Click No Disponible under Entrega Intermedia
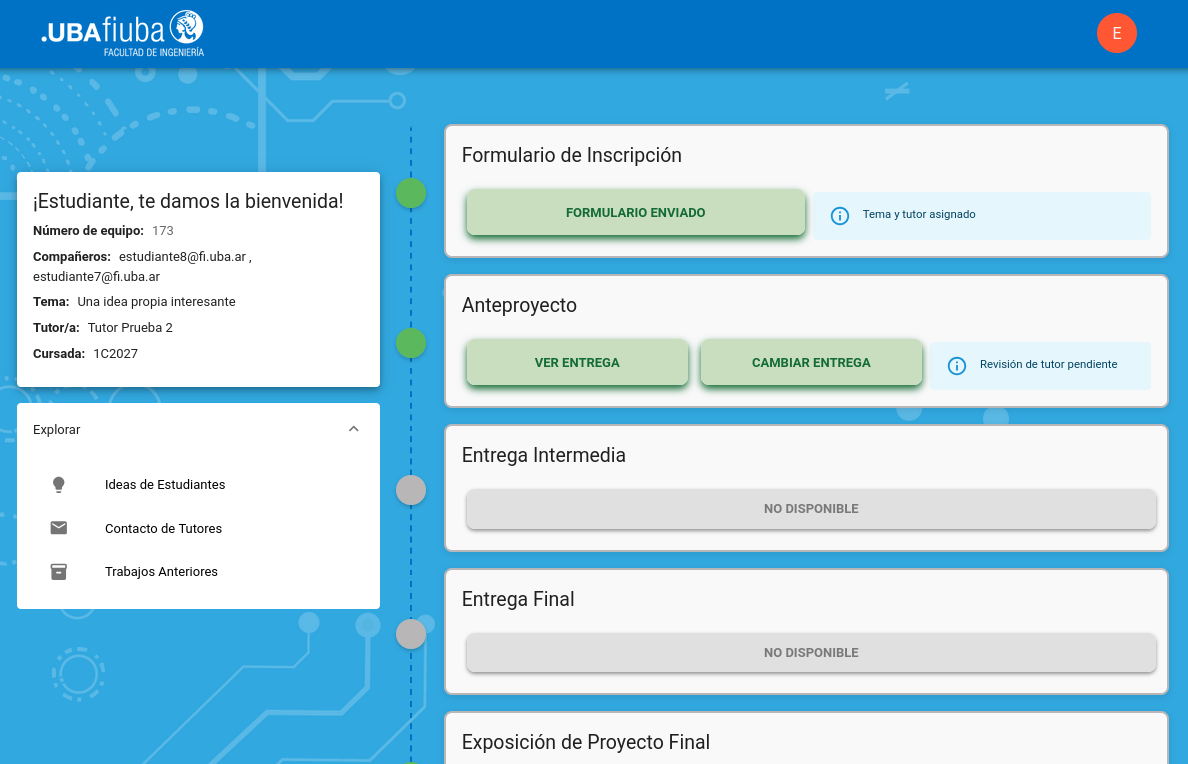The width and height of the screenshot is (1188, 764). pyautogui.click(x=811, y=509)
